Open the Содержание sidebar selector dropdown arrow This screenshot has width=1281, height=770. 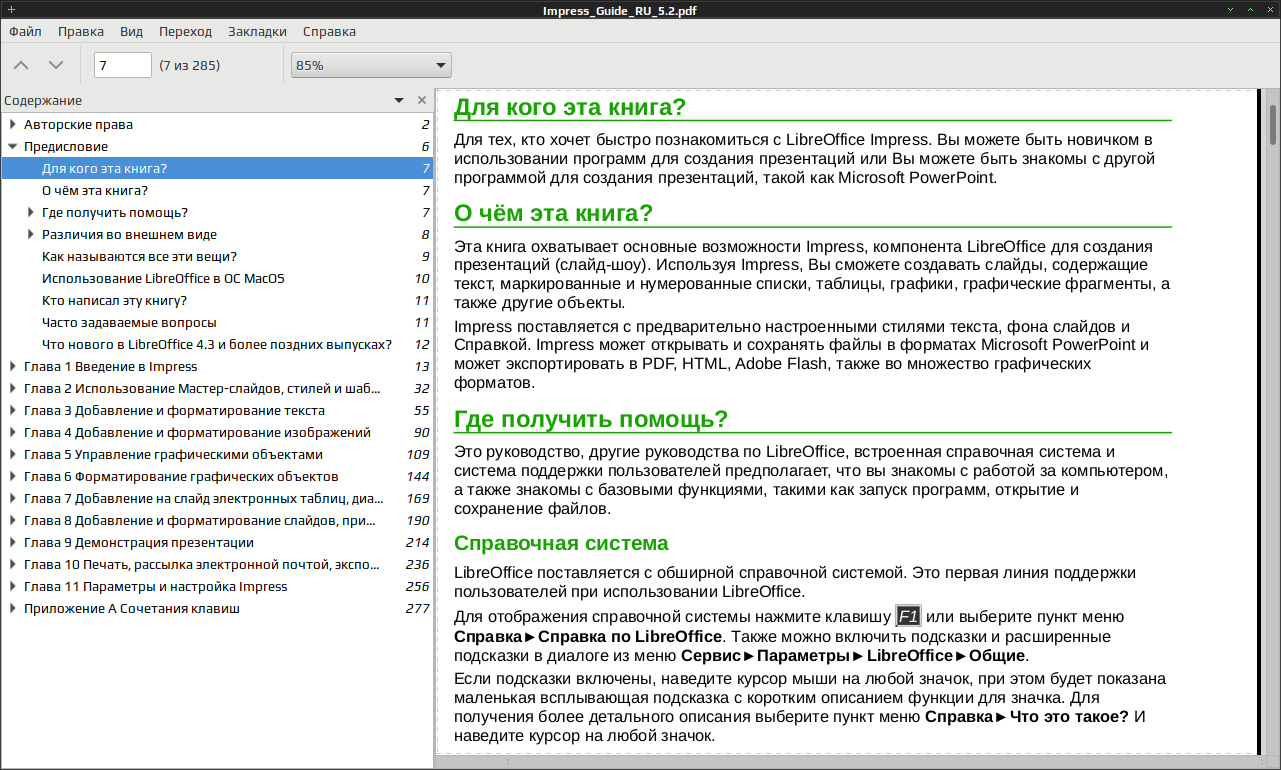pyautogui.click(x=399, y=100)
